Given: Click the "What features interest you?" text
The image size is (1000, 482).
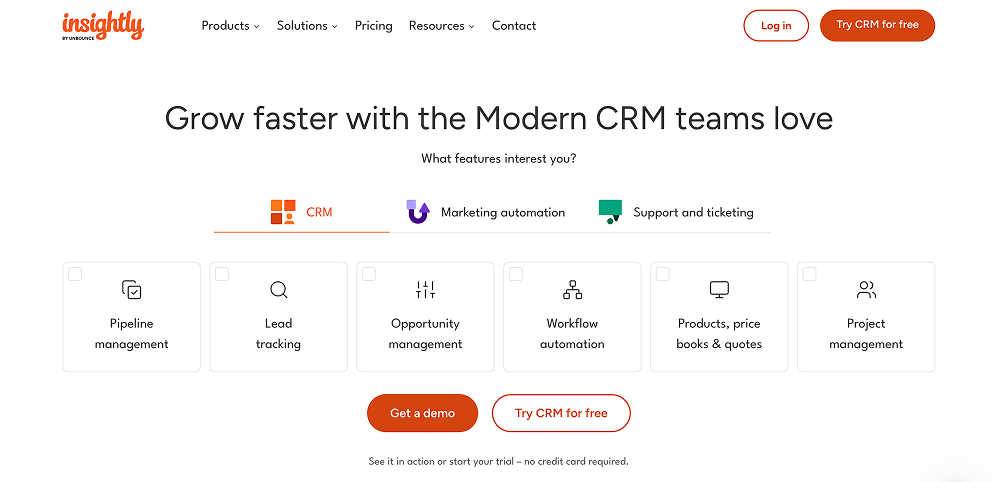Looking at the screenshot, I should click(499, 159).
